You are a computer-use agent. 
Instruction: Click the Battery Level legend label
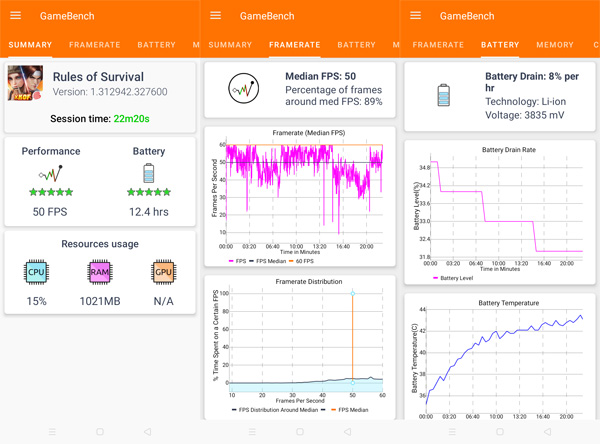455,278
